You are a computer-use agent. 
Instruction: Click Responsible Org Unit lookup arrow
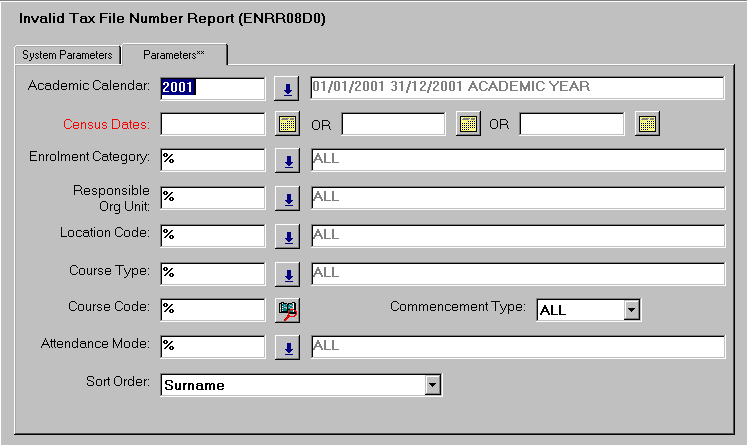click(x=287, y=199)
